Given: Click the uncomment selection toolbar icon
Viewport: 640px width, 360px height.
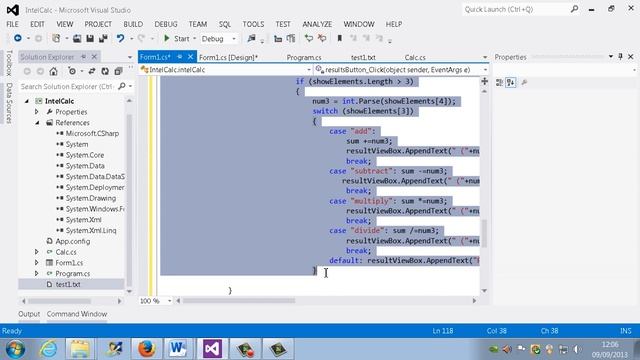Looking at the screenshot, I should (x=322, y=38).
